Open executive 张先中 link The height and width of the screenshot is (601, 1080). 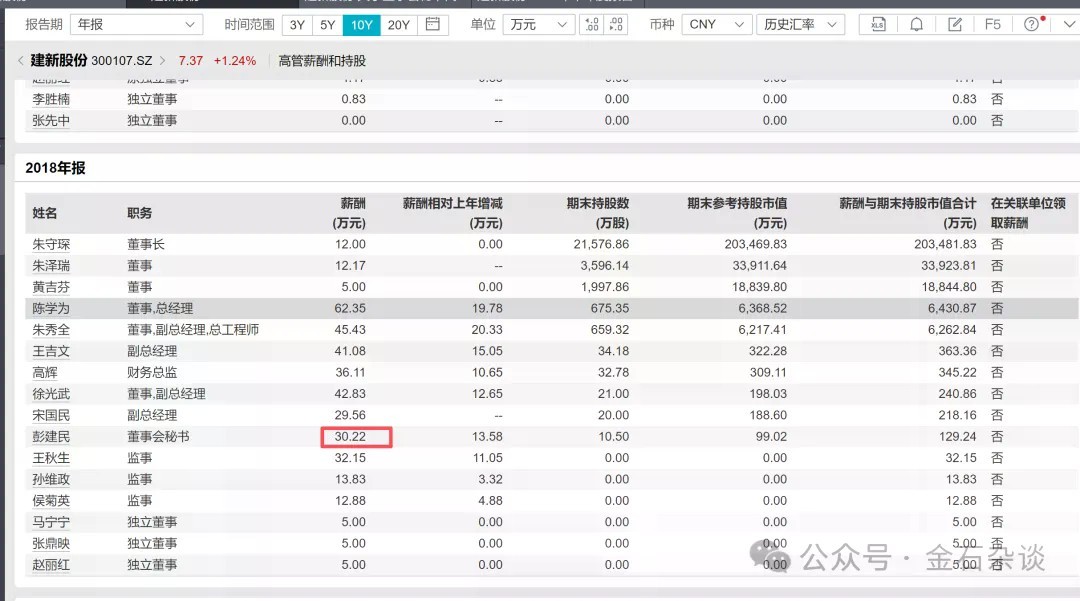(x=51, y=120)
